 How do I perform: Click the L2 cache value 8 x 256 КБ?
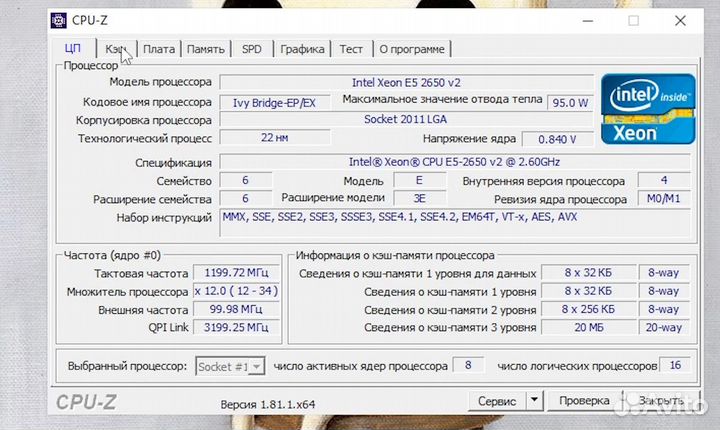pyautogui.click(x=588, y=309)
